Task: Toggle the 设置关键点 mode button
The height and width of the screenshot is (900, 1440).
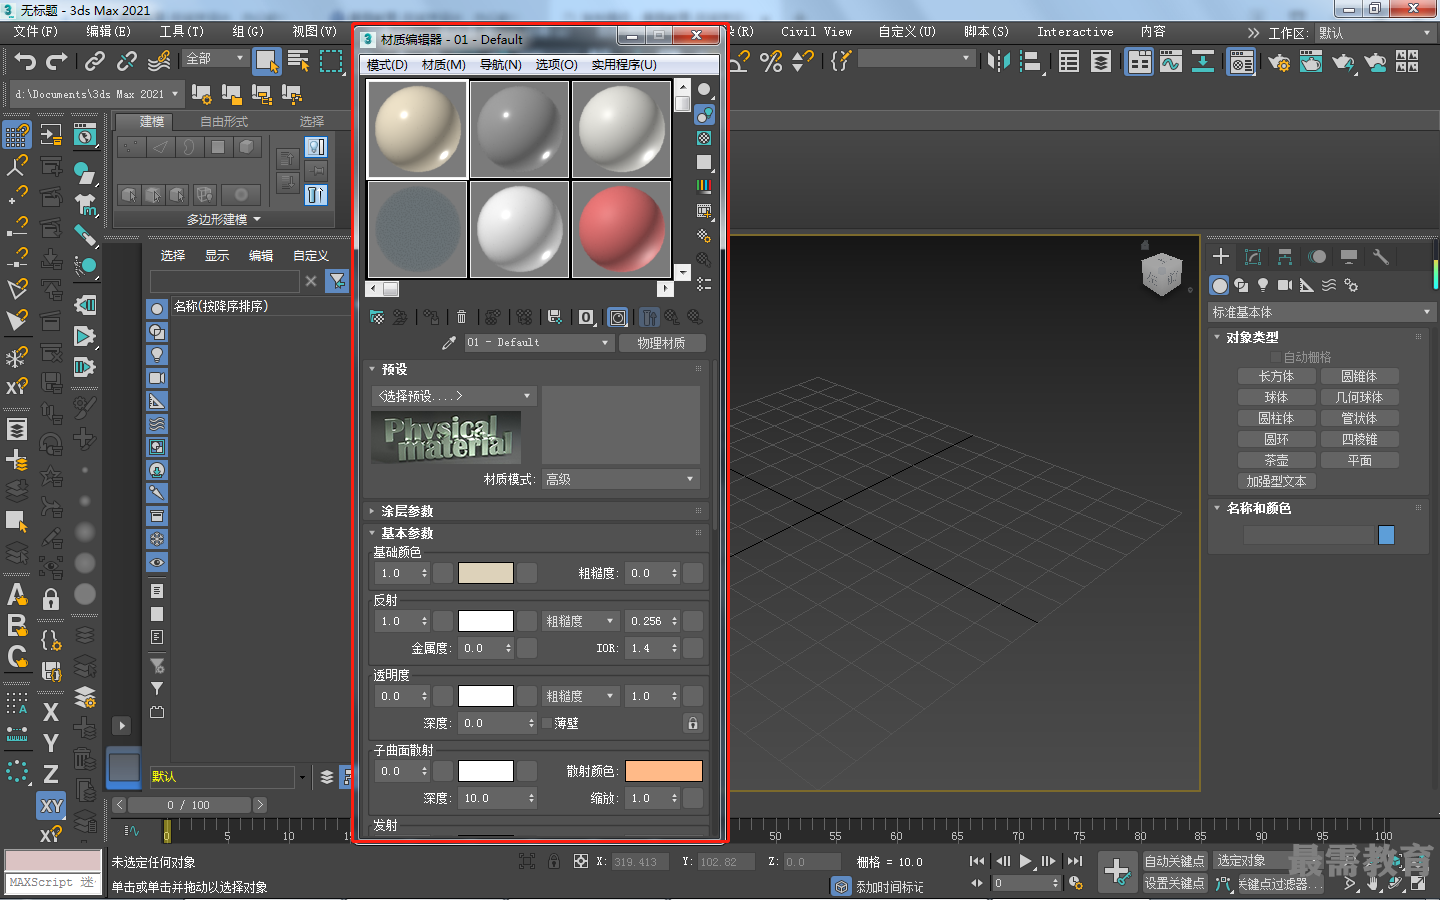Action: pos(1175,883)
